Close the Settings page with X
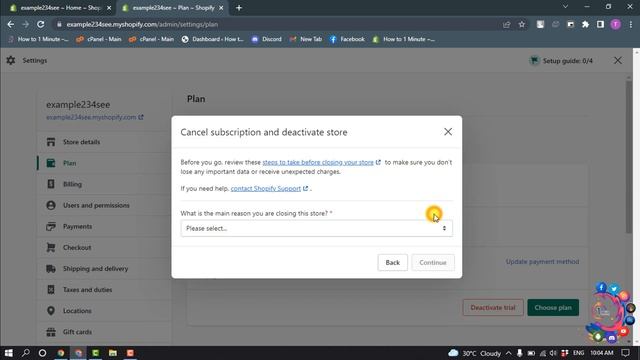Image resolution: width=640 pixels, height=360 pixels. tap(618, 61)
